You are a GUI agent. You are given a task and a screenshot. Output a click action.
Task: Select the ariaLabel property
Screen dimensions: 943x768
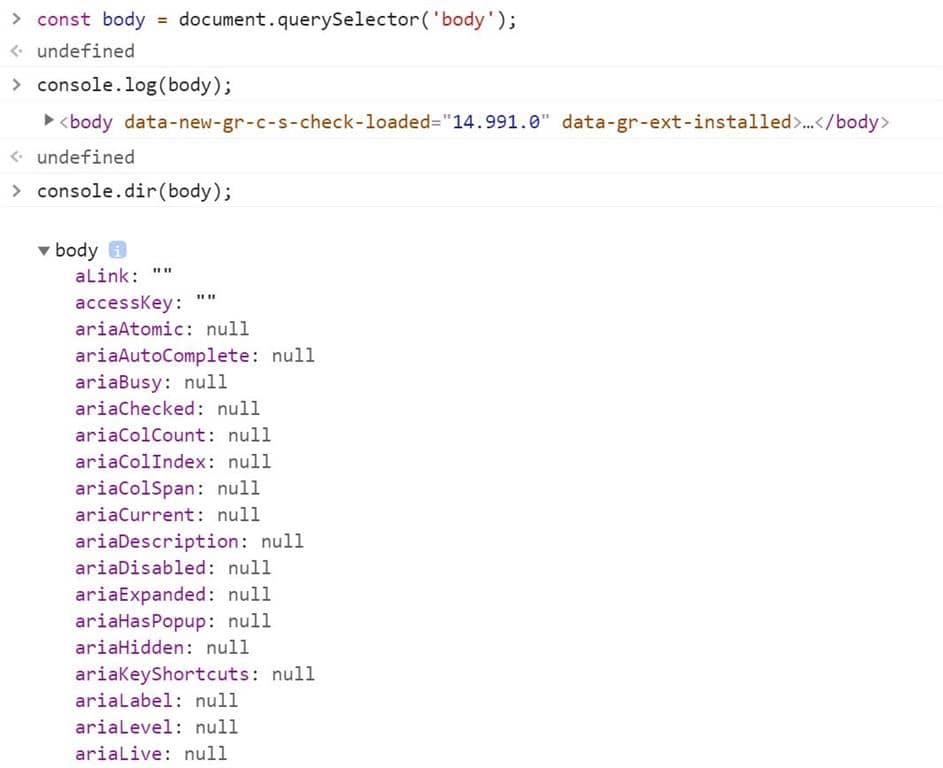tap(156, 700)
